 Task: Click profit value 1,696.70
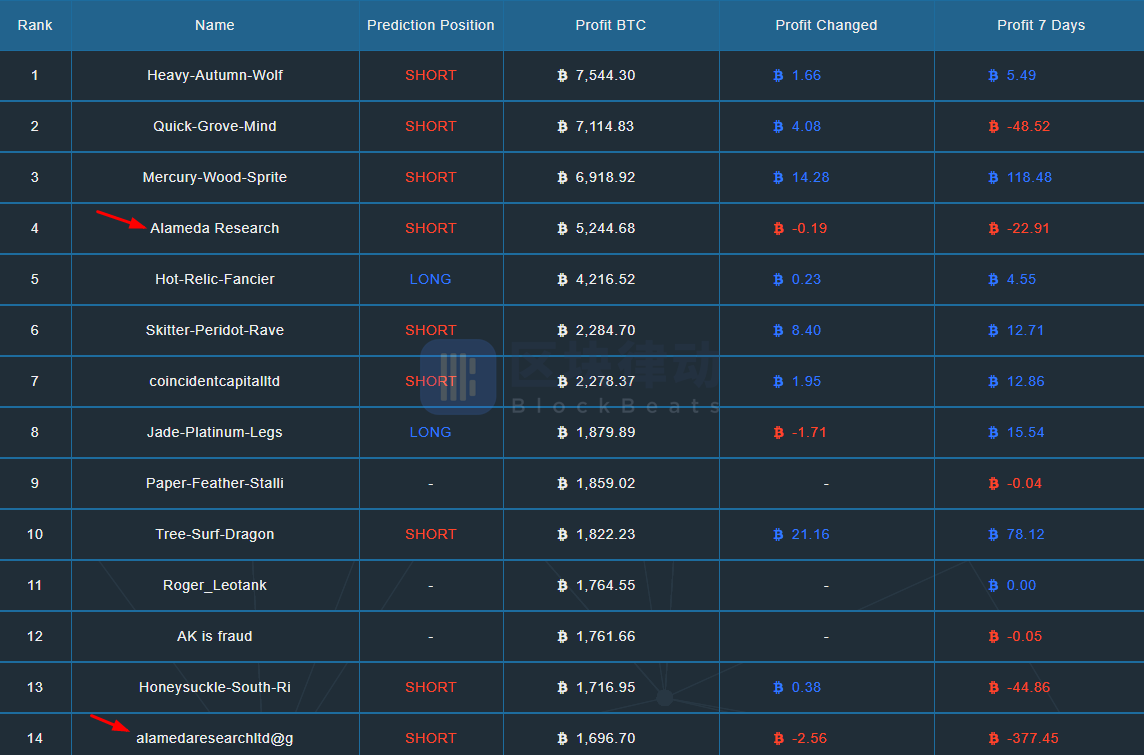(x=605, y=739)
